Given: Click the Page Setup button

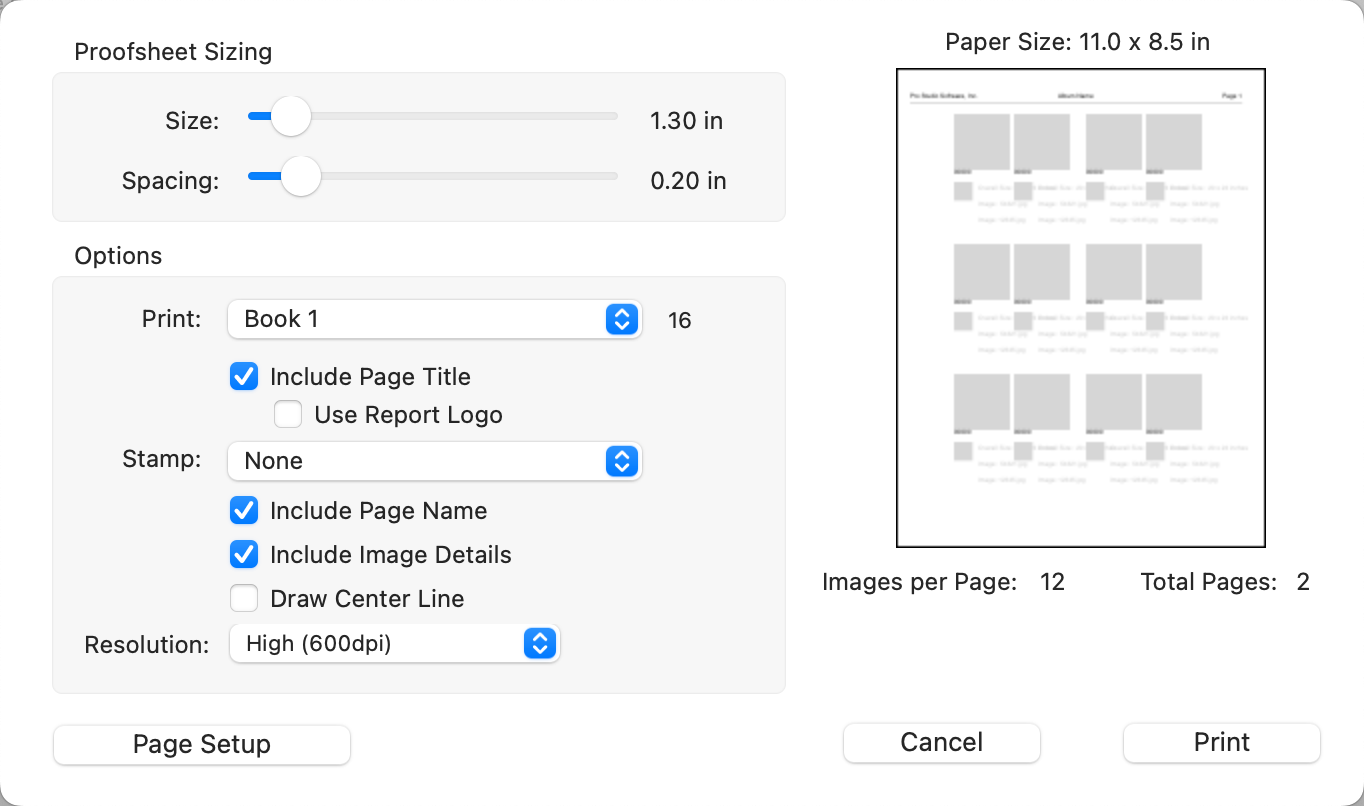Looking at the screenshot, I should click(x=202, y=745).
